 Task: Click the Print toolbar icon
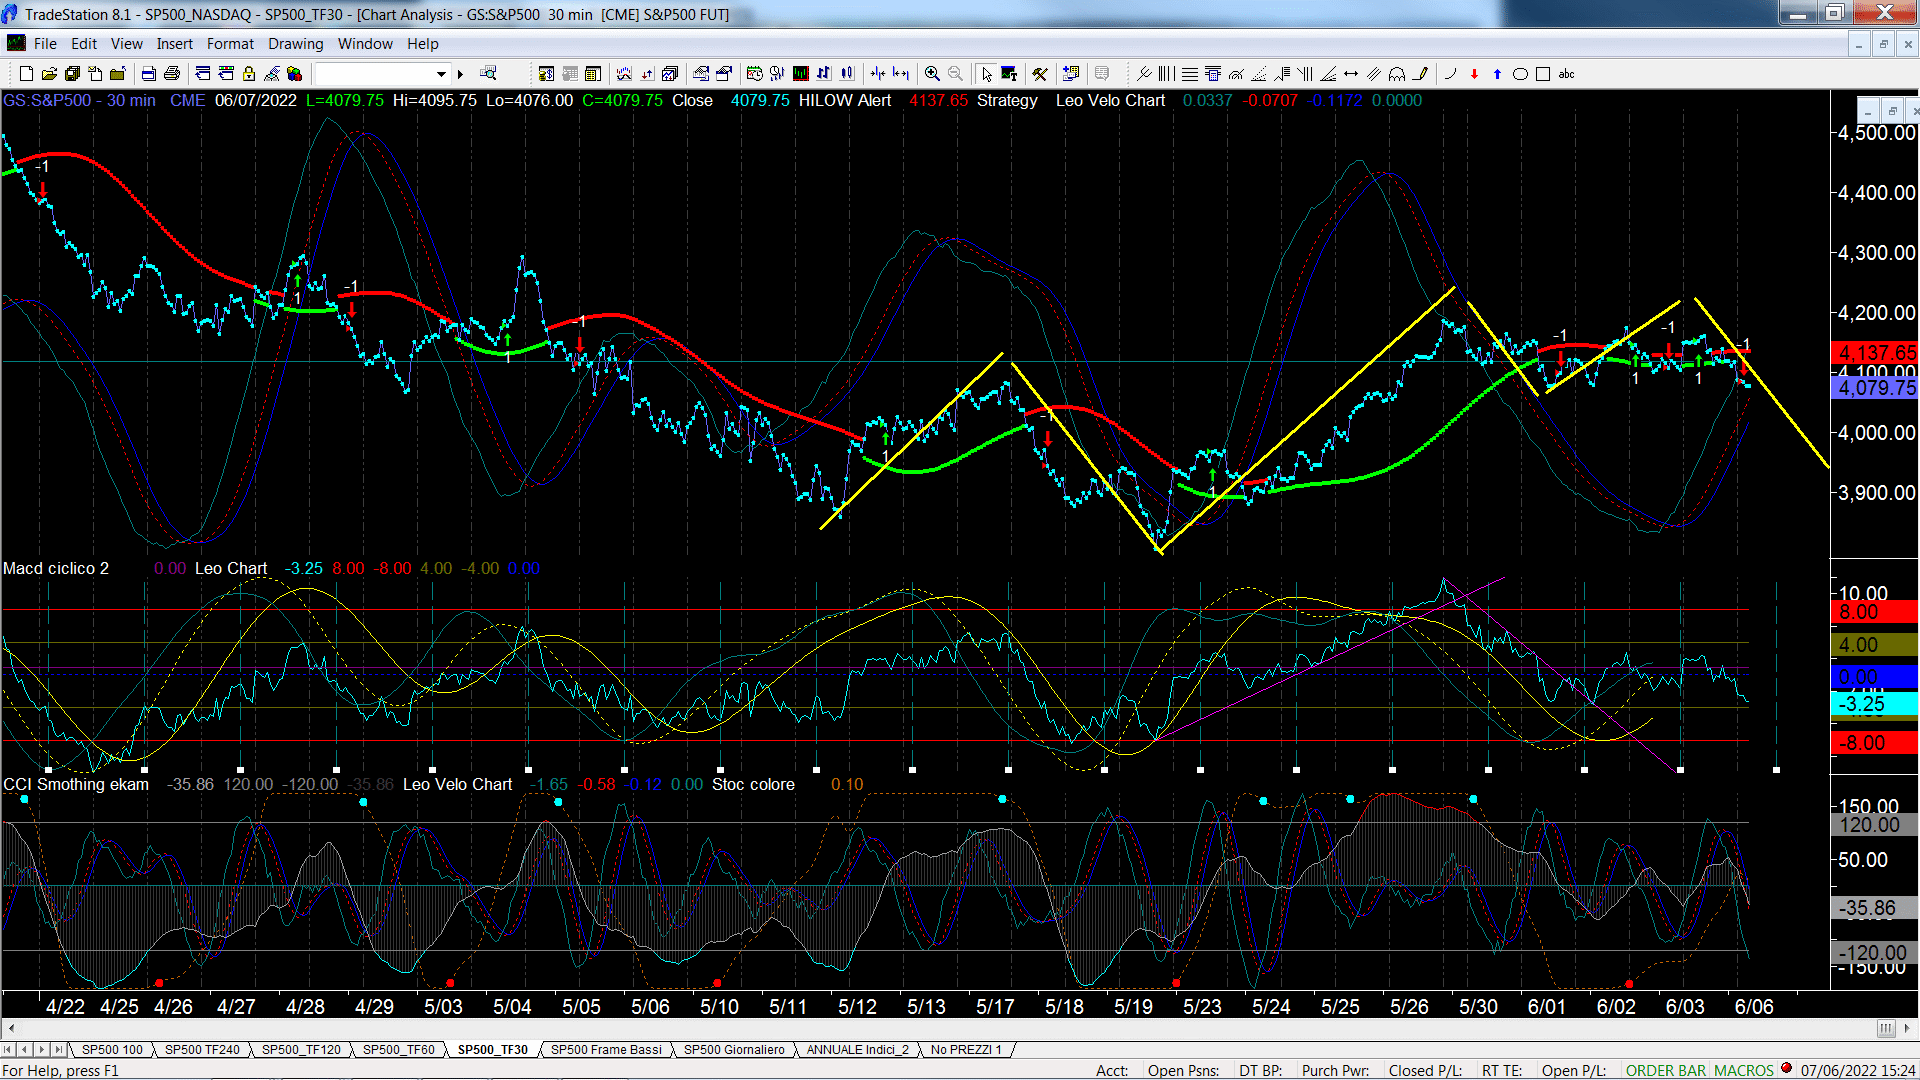click(x=172, y=74)
